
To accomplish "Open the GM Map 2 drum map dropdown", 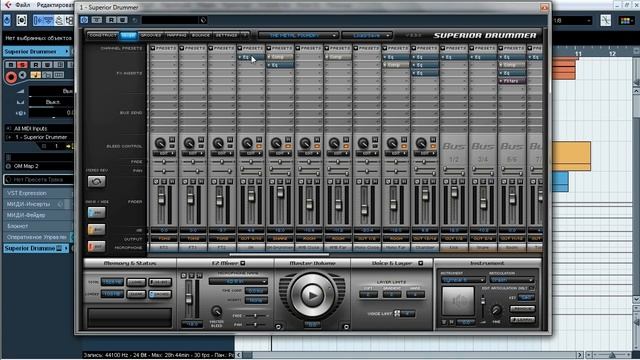I will (39, 166).
